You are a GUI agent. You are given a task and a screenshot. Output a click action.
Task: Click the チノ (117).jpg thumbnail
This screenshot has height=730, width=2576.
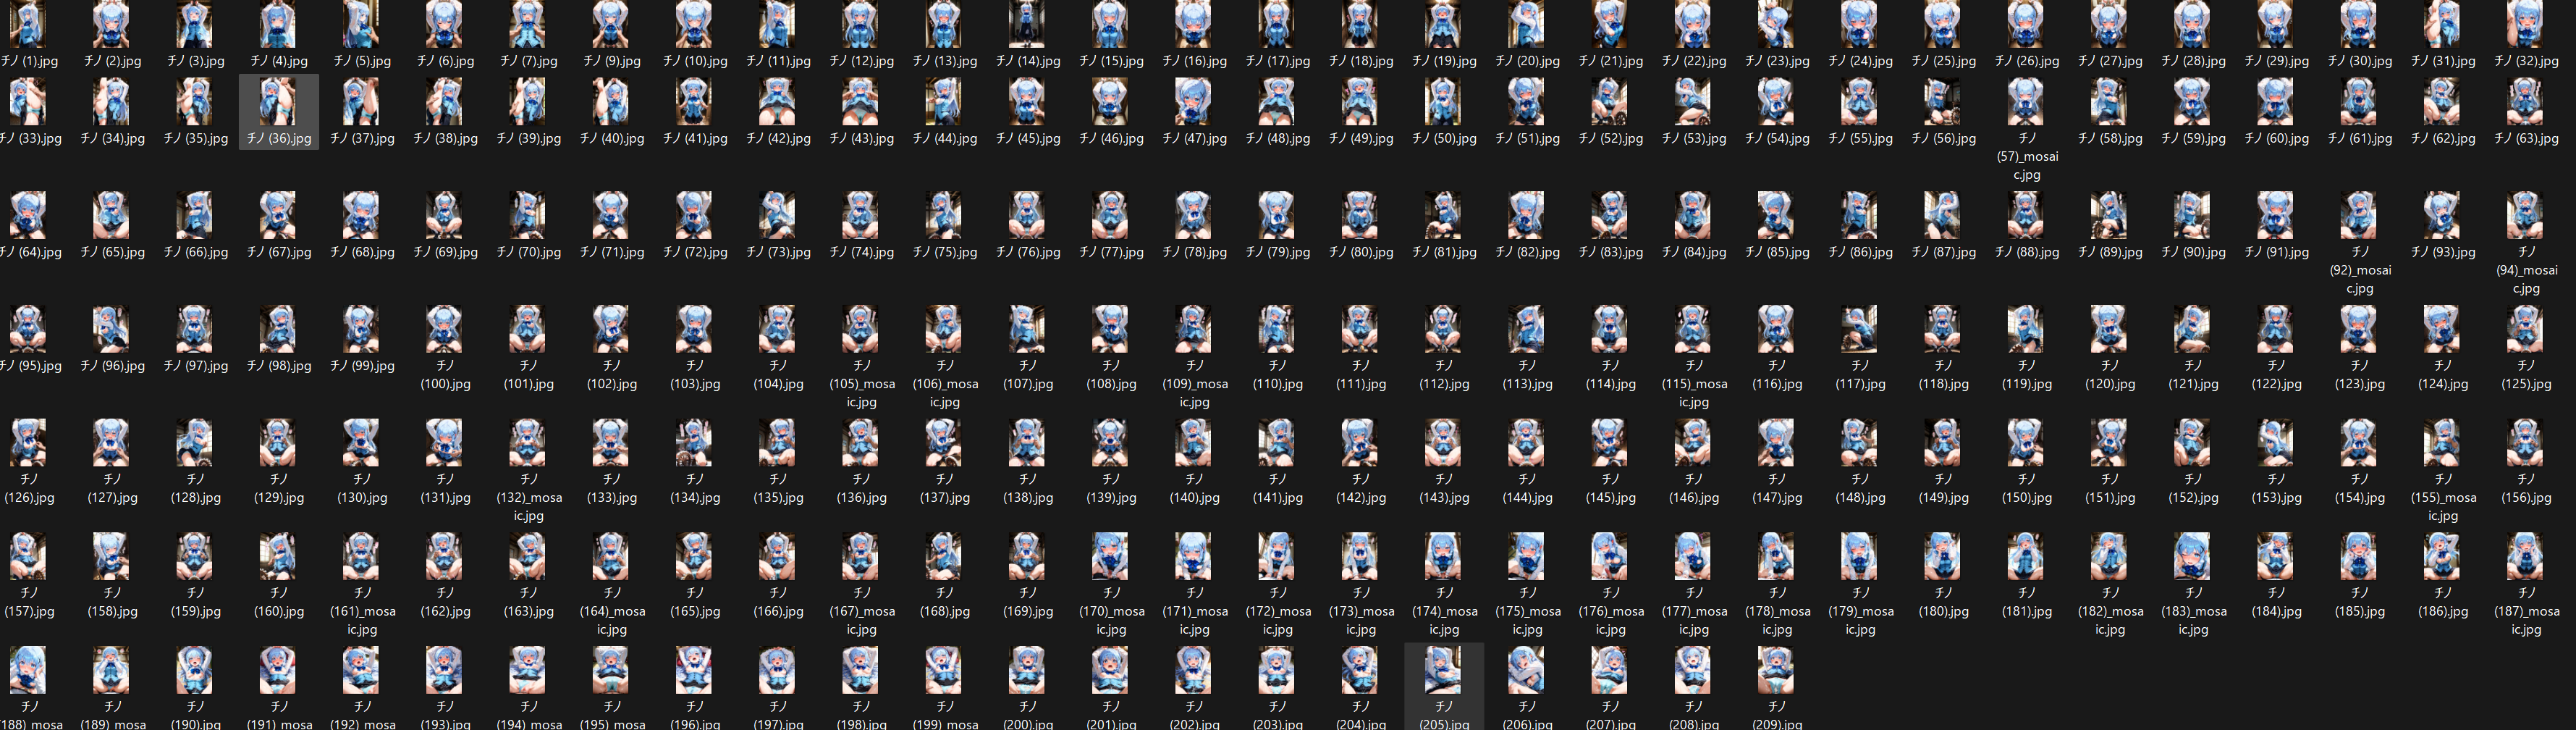tap(1860, 329)
